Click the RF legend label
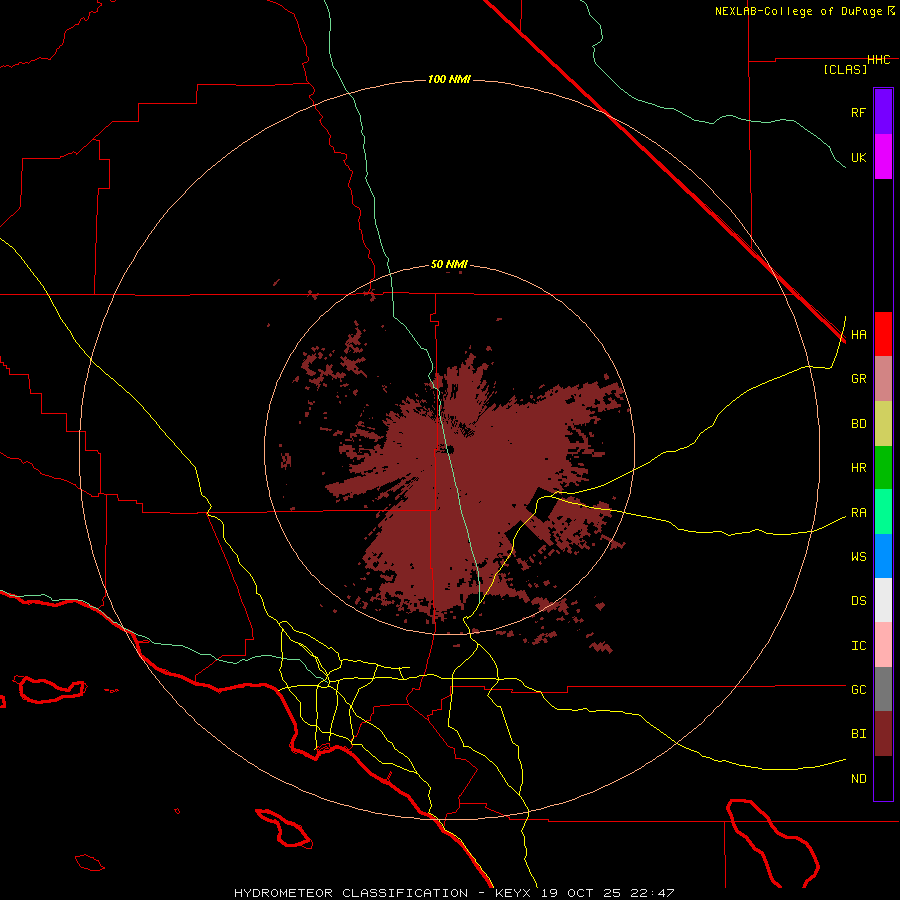900x900 pixels. tap(858, 112)
